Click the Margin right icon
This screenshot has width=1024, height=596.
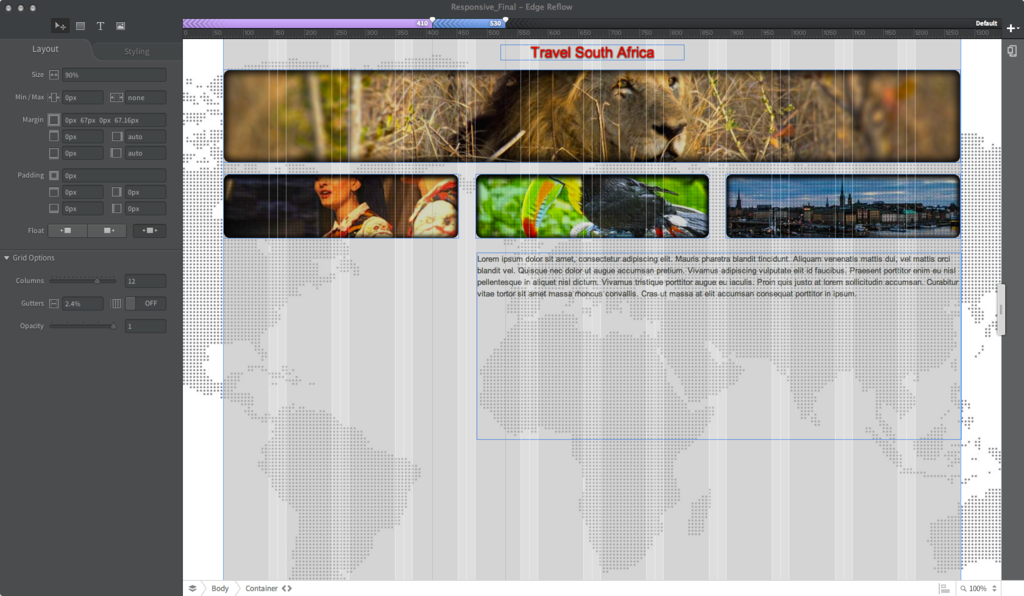point(117,136)
